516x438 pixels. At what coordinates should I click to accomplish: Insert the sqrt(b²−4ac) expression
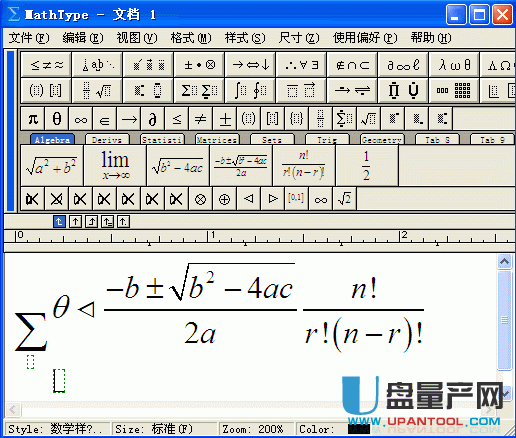(x=178, y=165)
